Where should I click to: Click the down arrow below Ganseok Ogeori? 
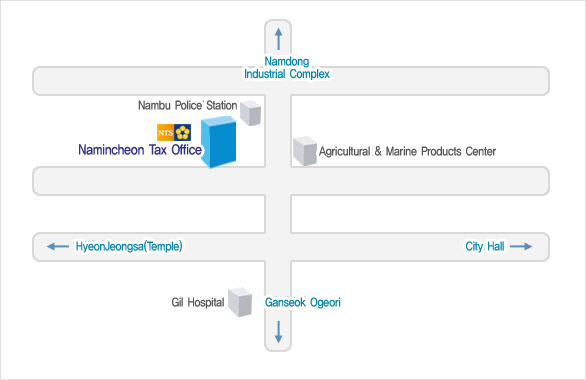[x=278, y=332]
